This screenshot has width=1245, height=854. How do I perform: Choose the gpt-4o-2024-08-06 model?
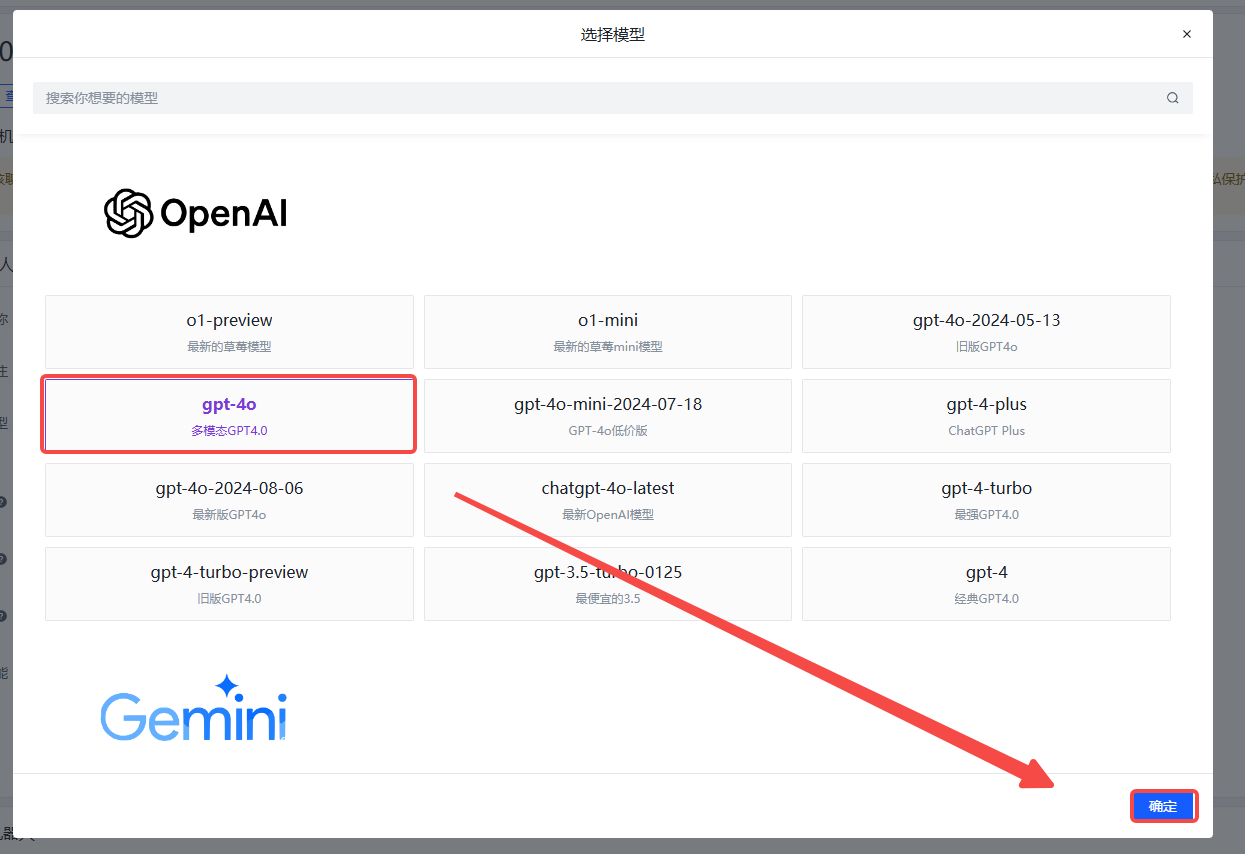point(229,500)
